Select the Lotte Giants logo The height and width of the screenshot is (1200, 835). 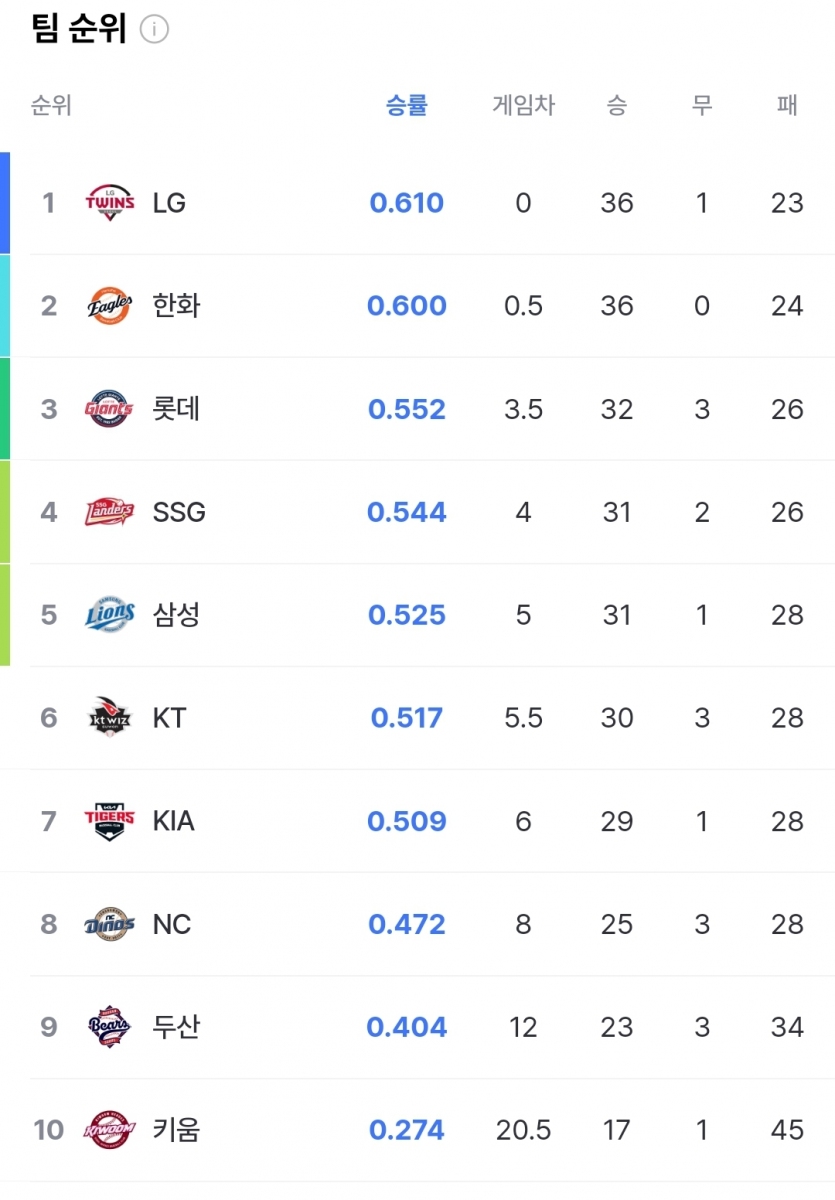(x=109, y=409)
